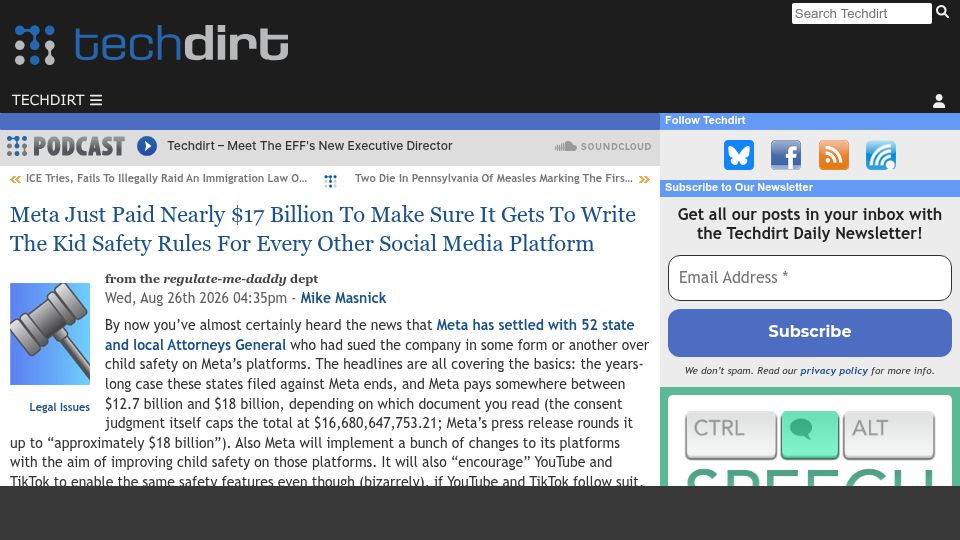
Task: Click the newsletter Email Address field
Action: coord(809,278)
